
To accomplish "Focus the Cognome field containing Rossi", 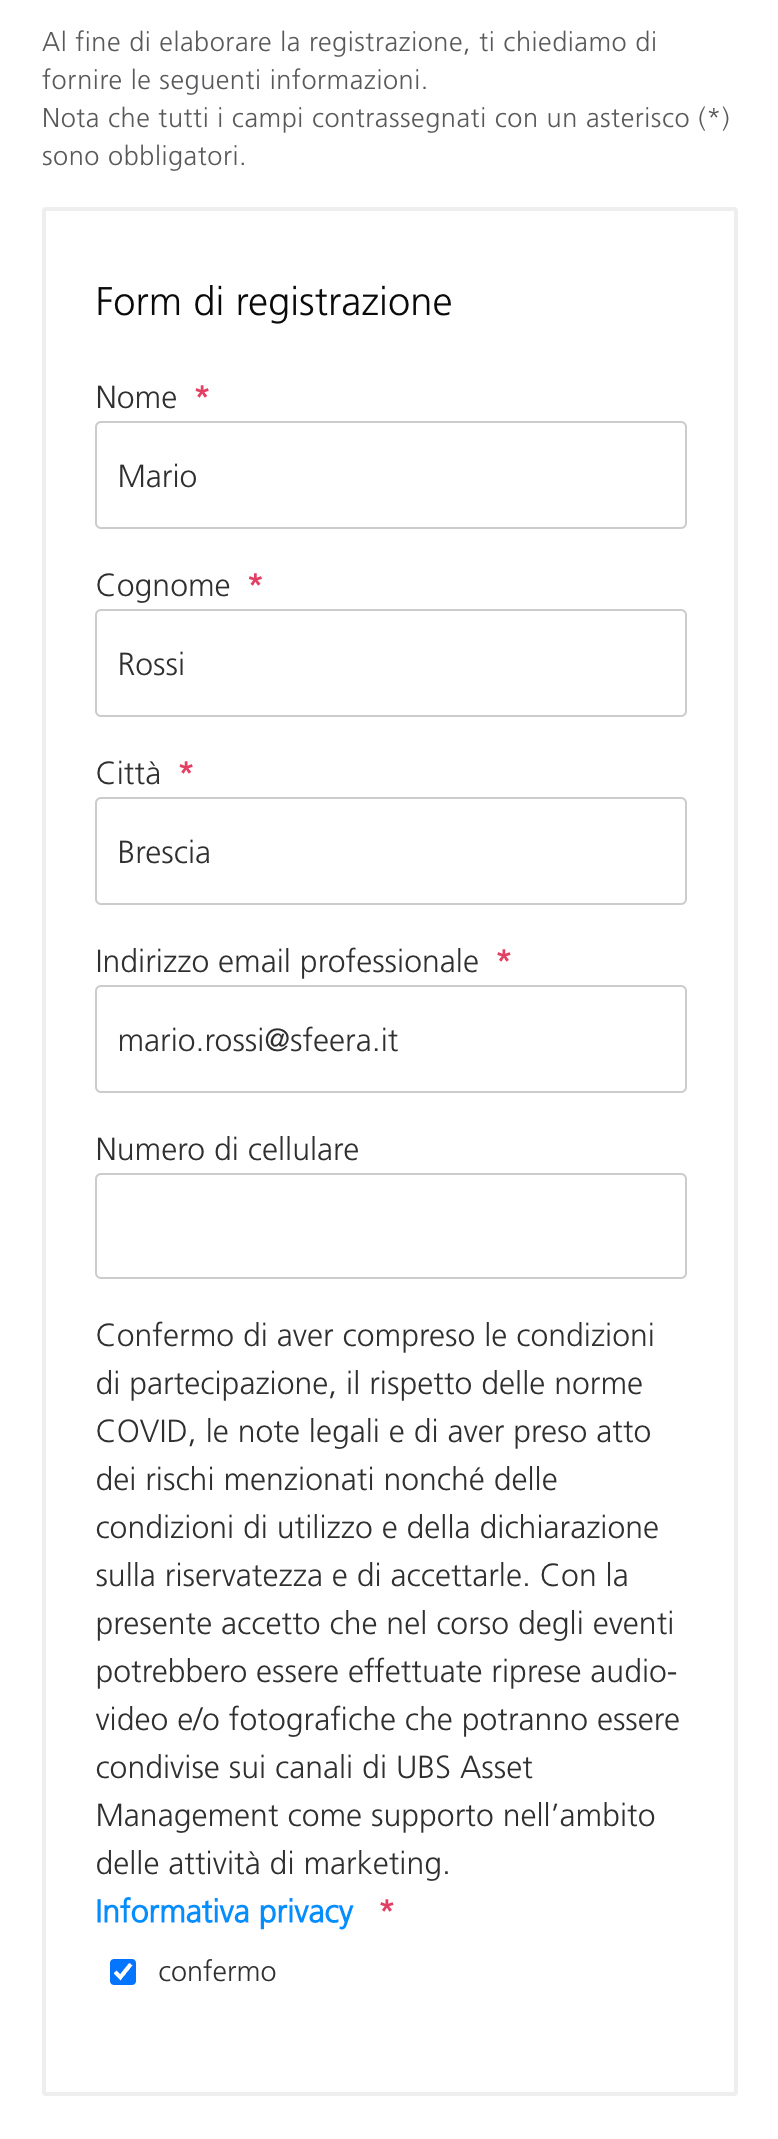I will [390, 663].
